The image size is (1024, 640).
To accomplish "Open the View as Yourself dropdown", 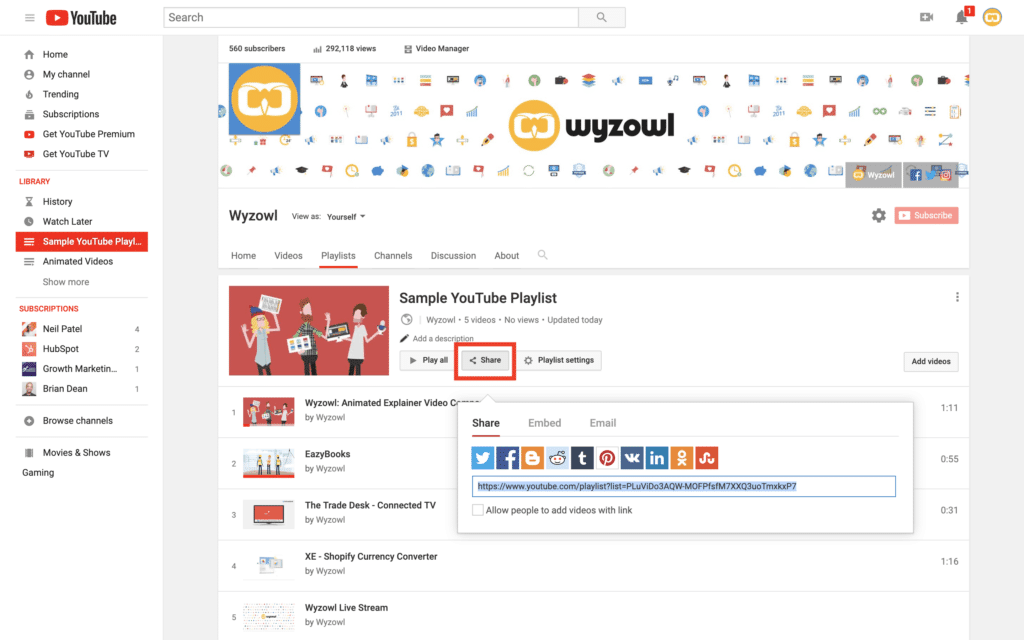I will 346,217.
